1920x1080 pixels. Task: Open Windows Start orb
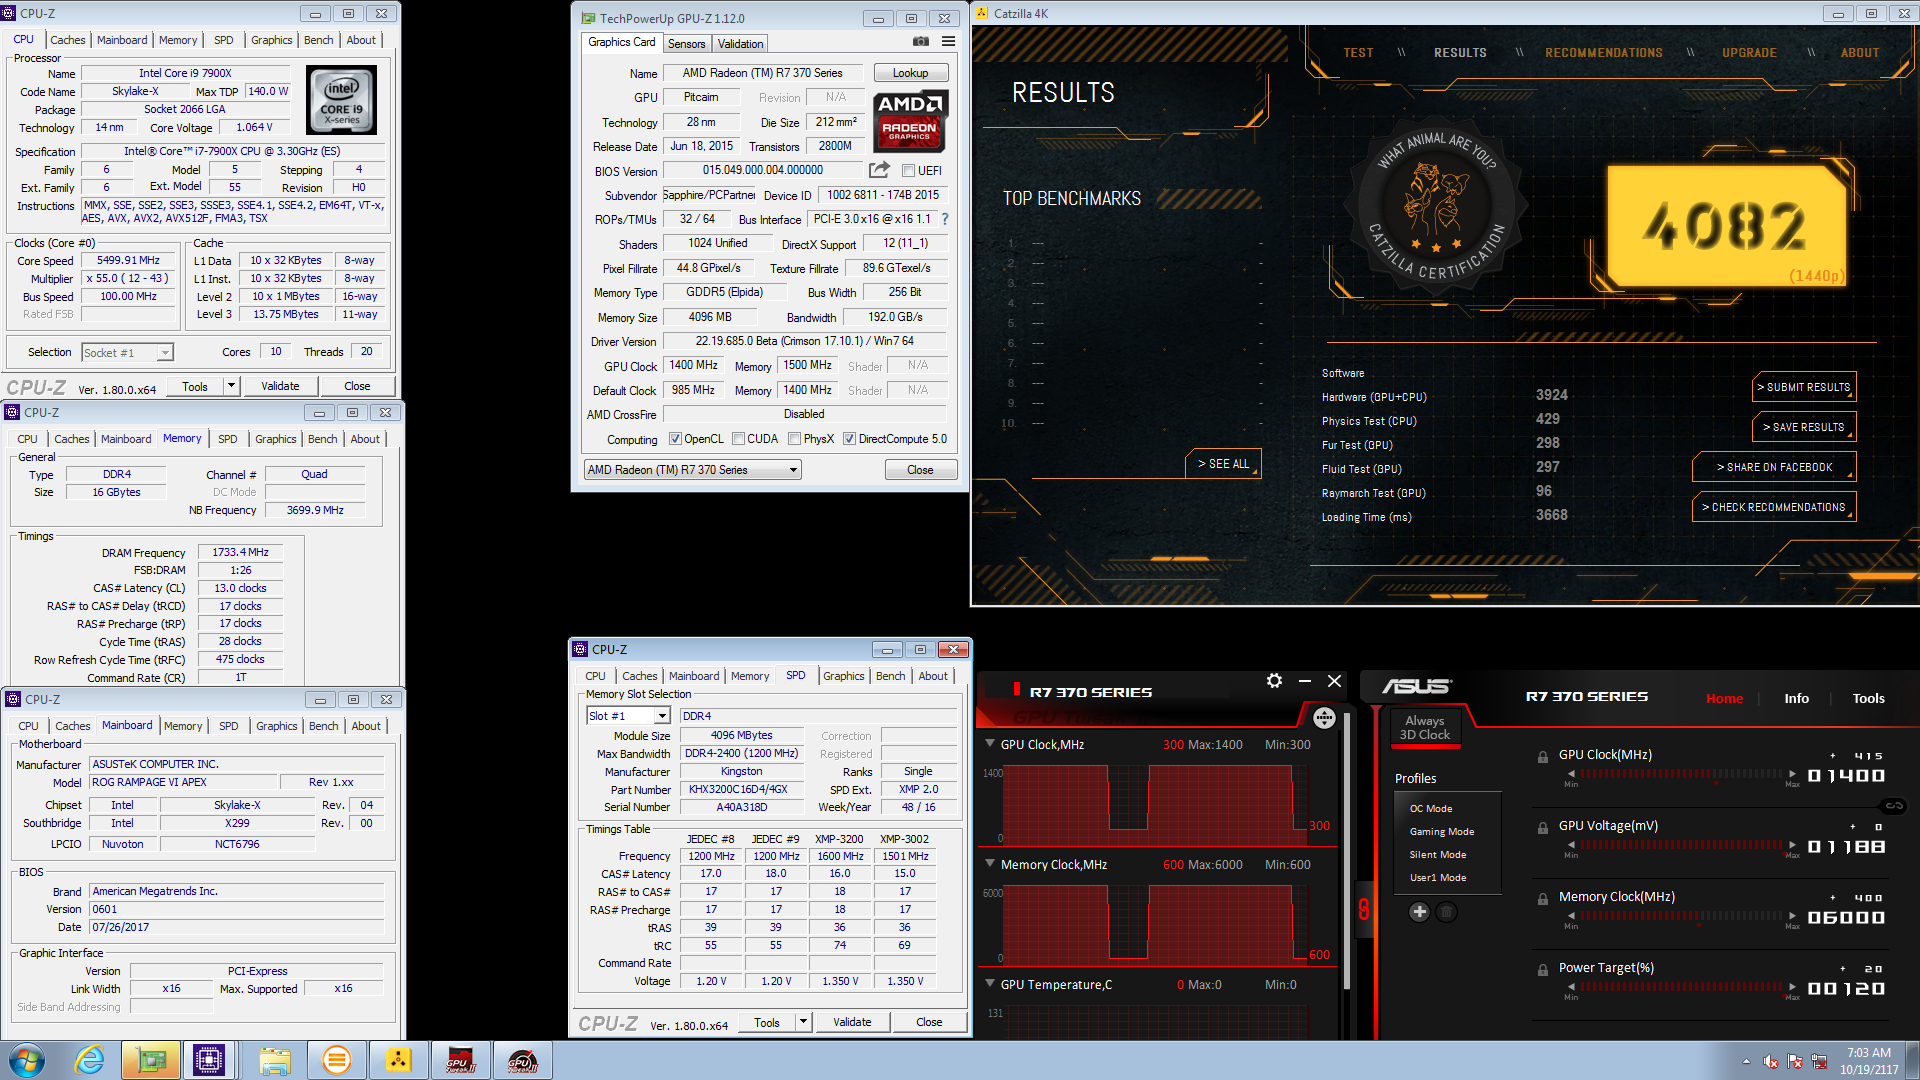point(27,1060)
